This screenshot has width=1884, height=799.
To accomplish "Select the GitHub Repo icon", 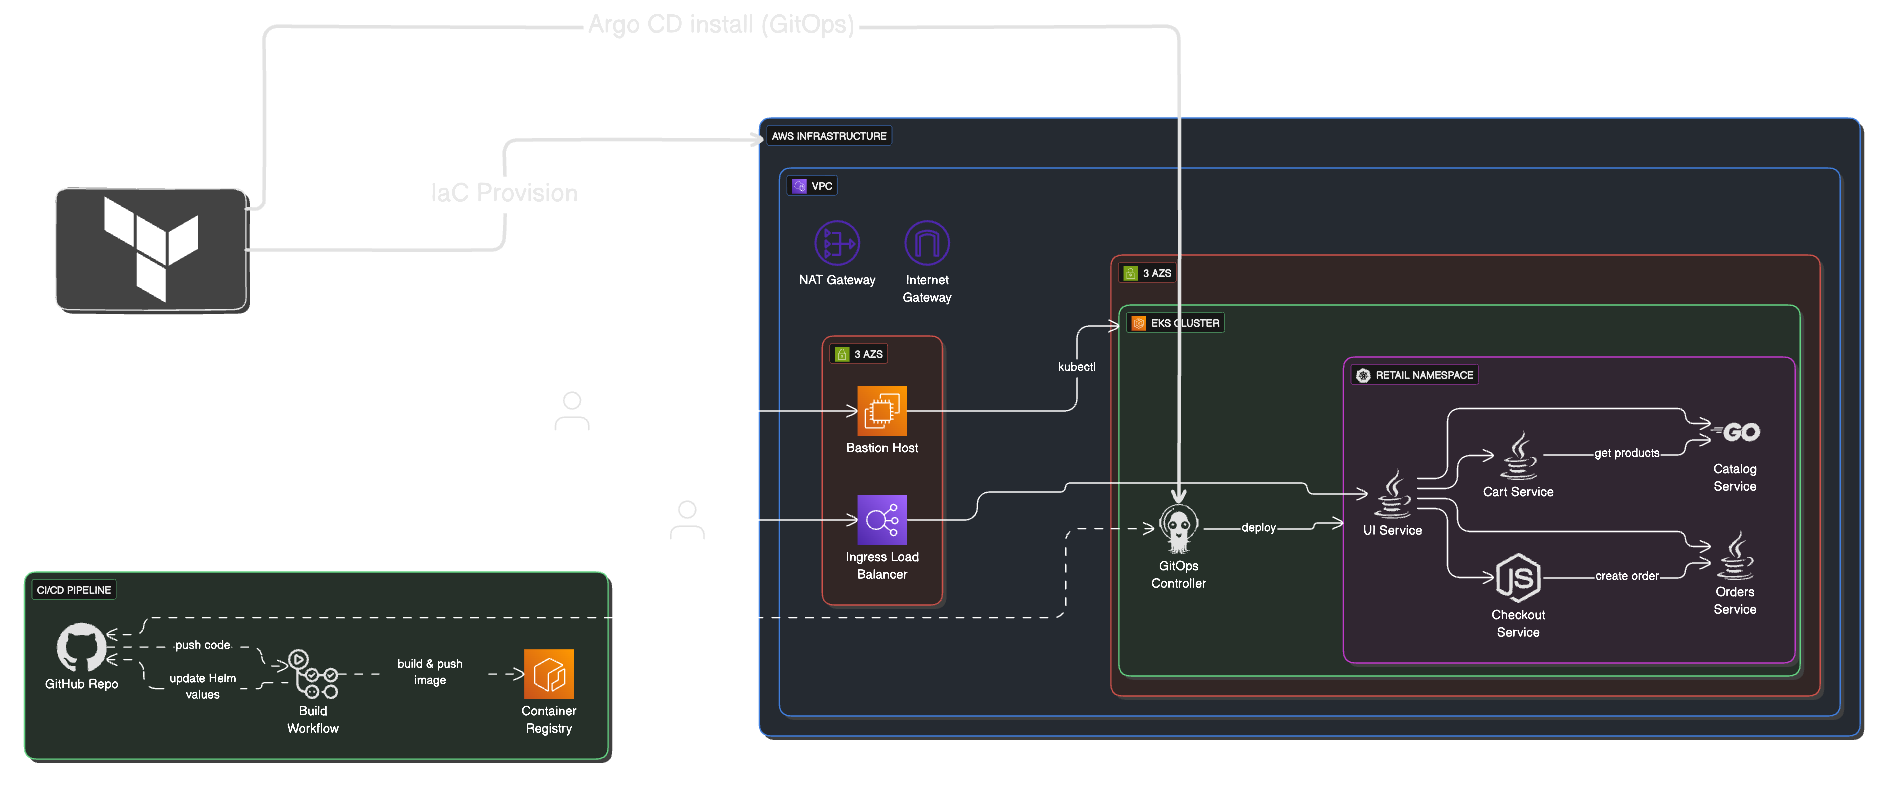I will pyautogui.click(x=82, y=647).
